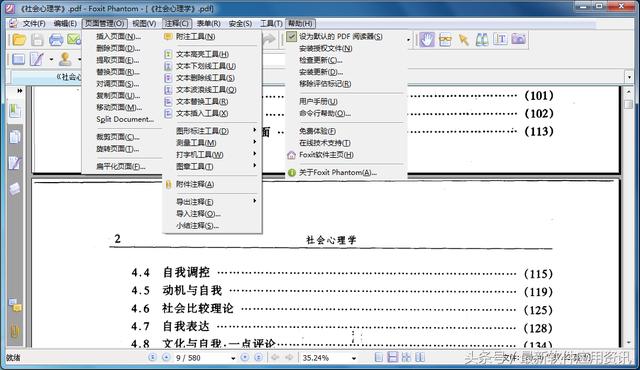Click the Email envelope icon
This screenshot has width=640, height=370.
74,40
